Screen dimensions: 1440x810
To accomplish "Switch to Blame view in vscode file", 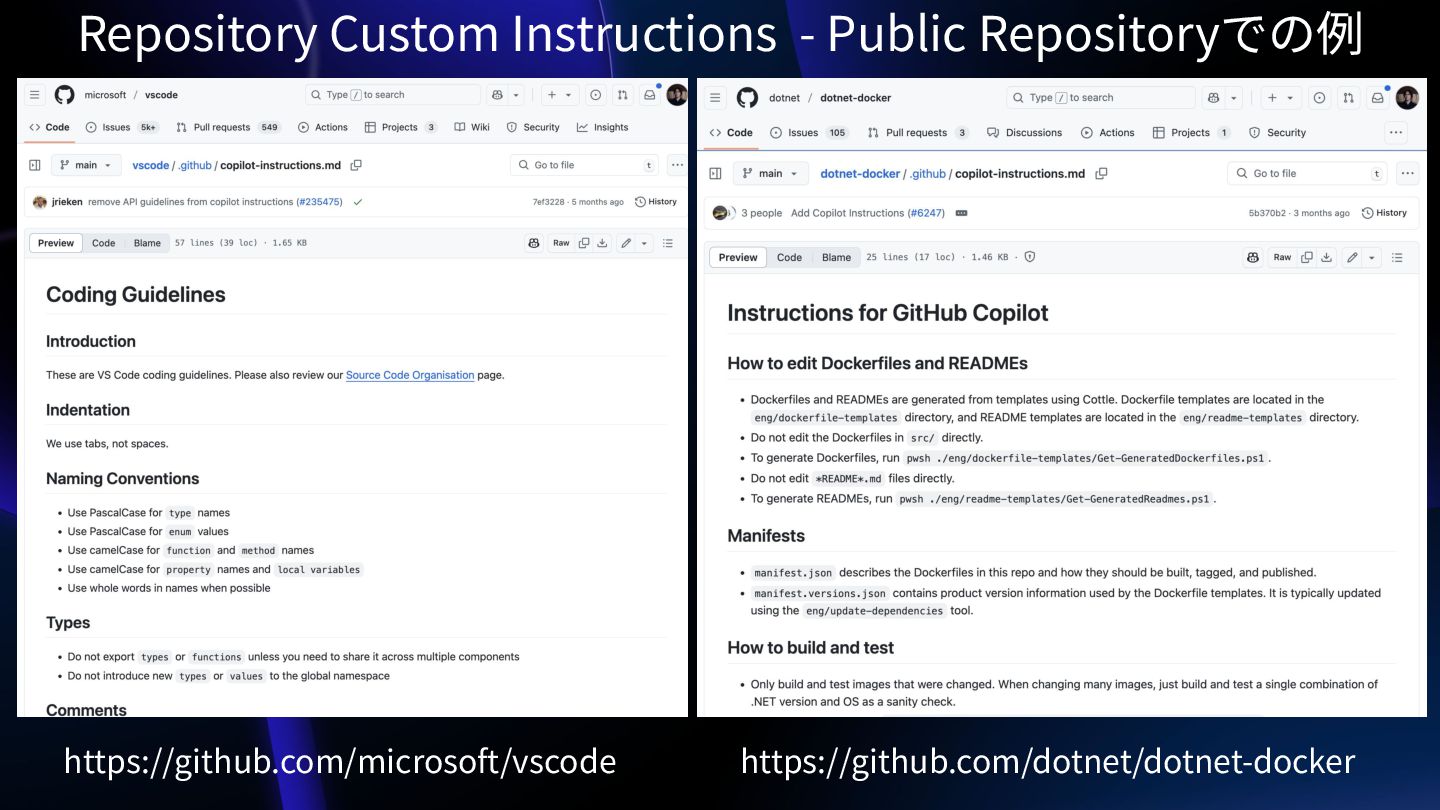I will (147, 243).
